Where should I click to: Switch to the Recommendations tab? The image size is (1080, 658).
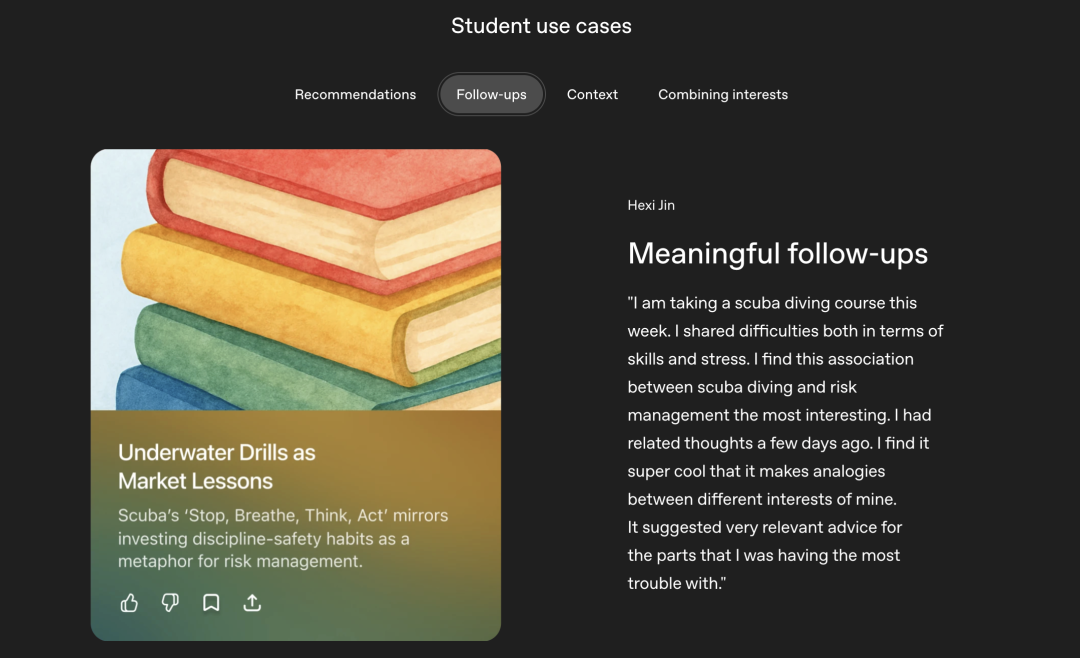[355, 95]
